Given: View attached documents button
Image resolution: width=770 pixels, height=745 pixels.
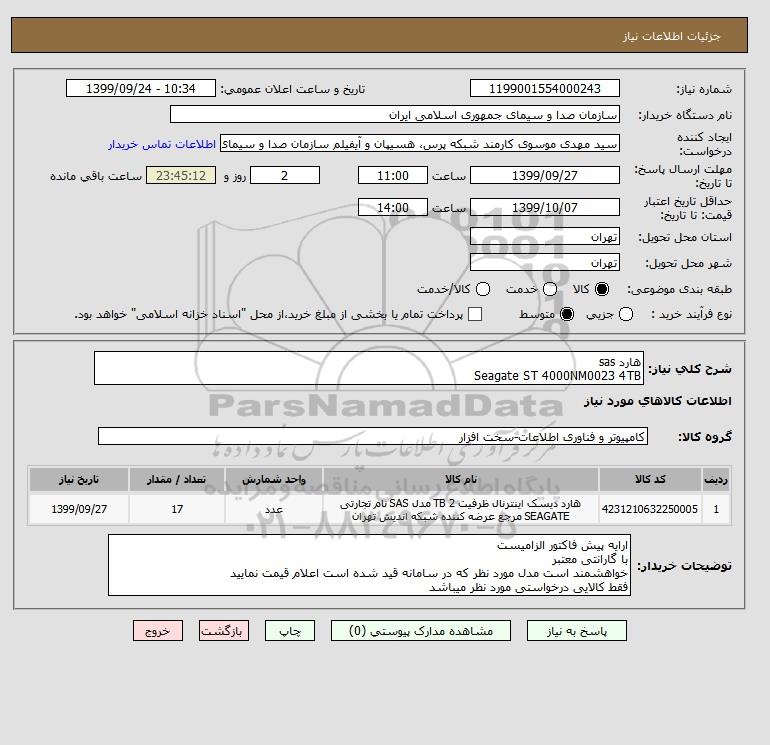Looking at the screenshot, I should click(421, 631).
